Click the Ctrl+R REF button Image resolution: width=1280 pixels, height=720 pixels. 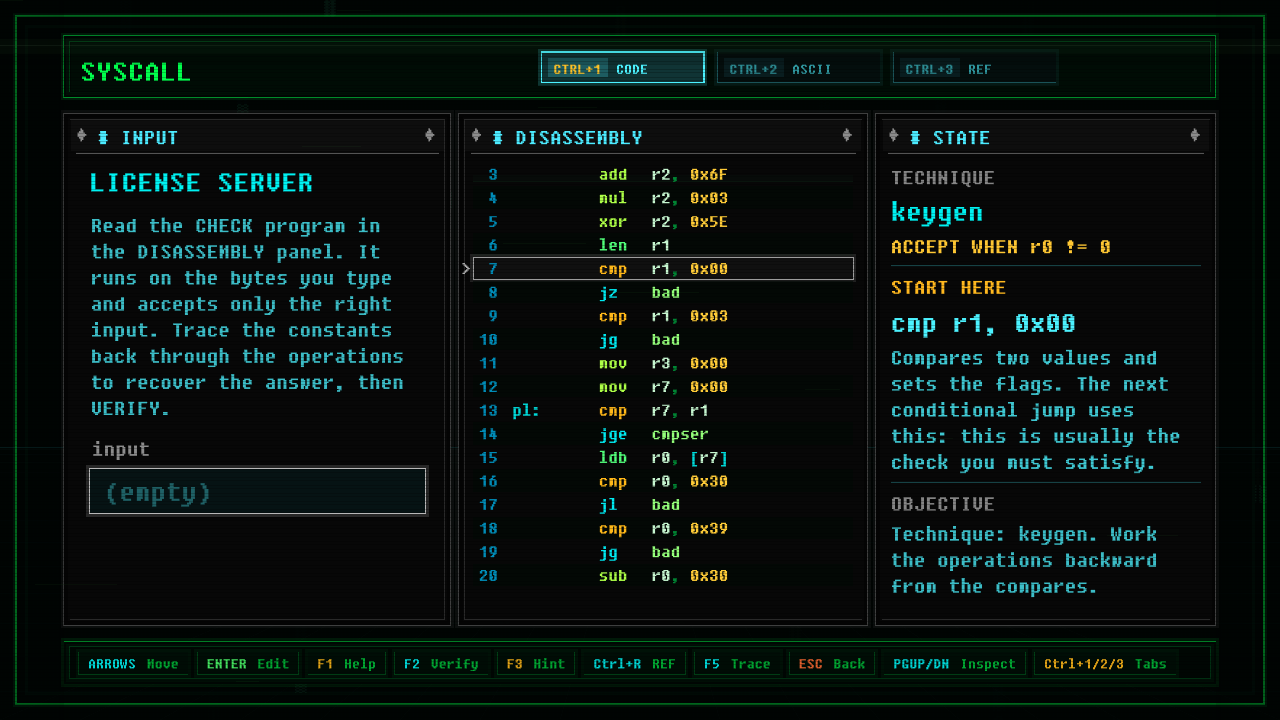pyautogui.click(x=634, y=664)
